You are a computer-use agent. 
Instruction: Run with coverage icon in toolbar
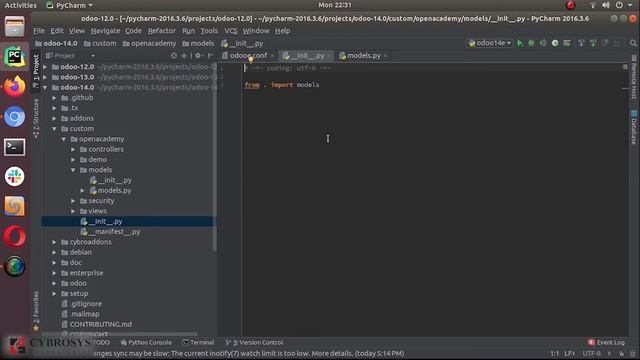tap(543, 43)
